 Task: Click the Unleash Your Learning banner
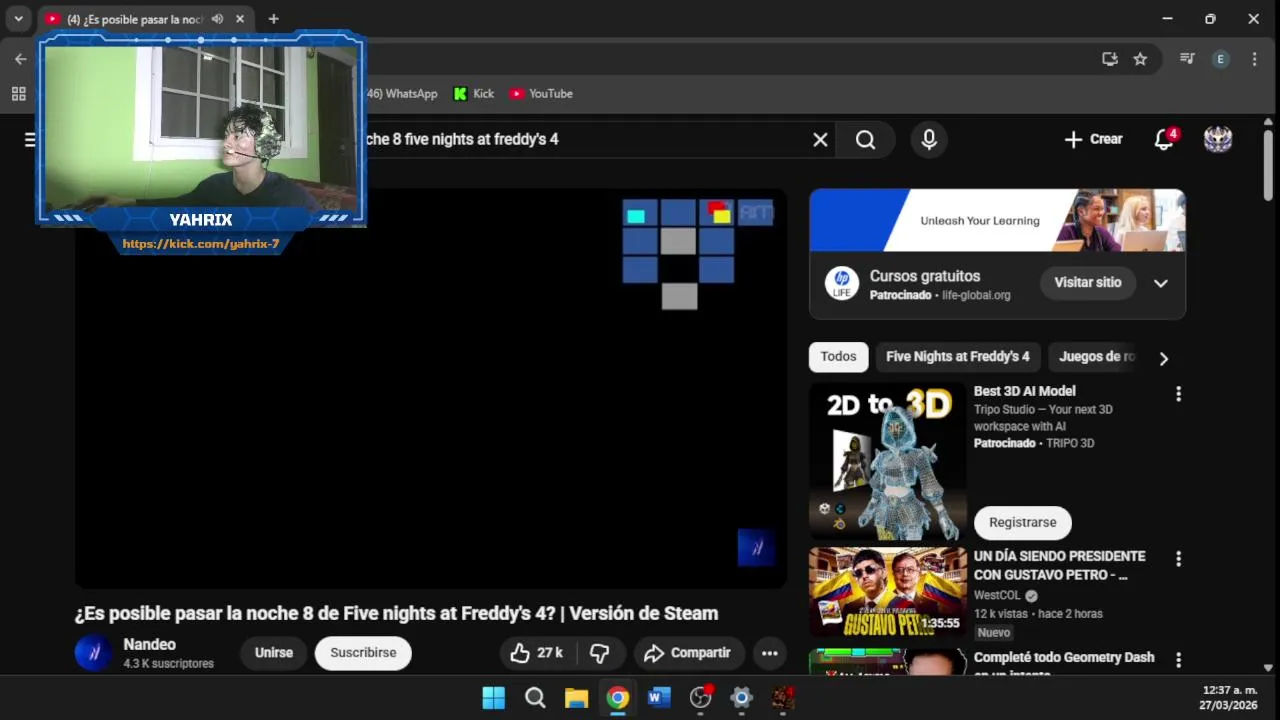click(x=997, y=220)
